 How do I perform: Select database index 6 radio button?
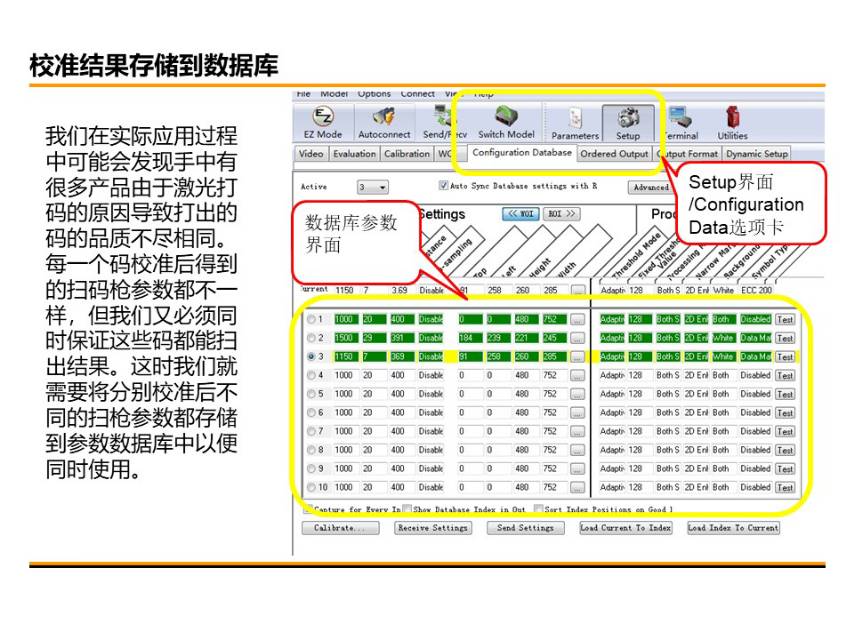[311, 412]
